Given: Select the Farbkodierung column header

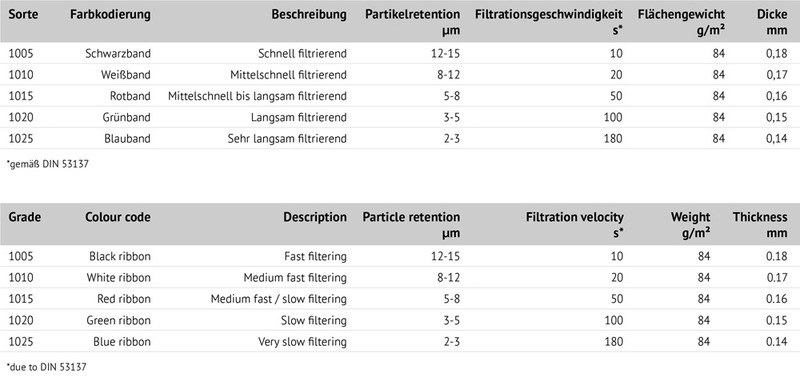Looking at the screenshot, I should coord(110,15).
